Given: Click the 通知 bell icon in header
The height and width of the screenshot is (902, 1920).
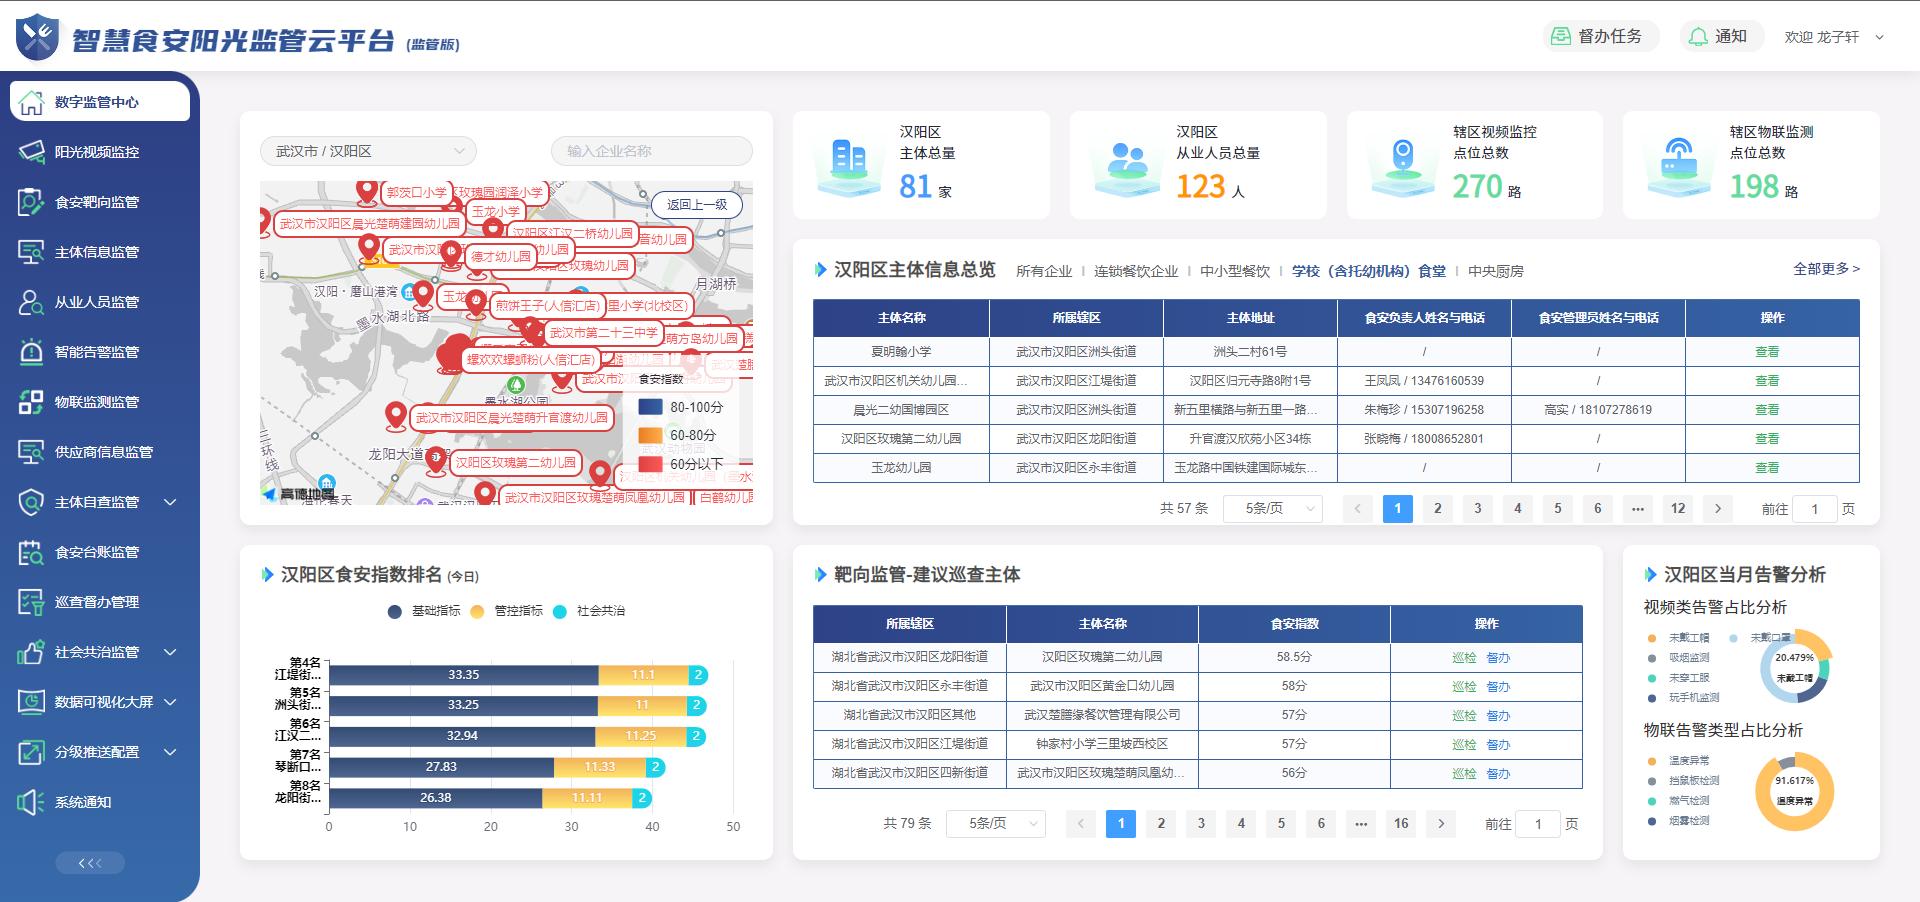Looking at the screenshot, I should click(x=1698, y=37).
